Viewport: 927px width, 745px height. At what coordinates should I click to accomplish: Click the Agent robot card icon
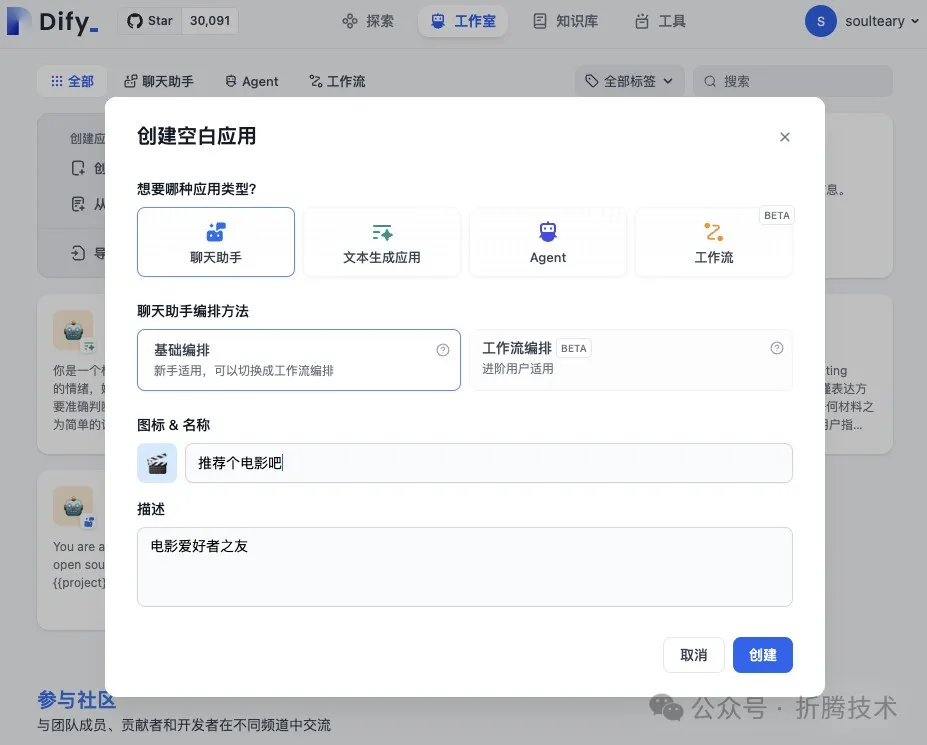[548, 232]
